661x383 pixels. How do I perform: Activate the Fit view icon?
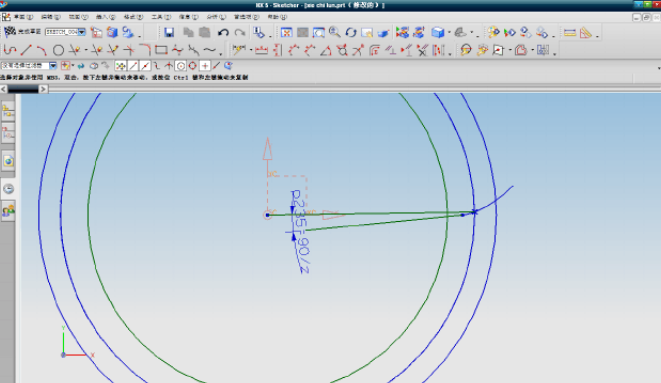coord(287,32)
